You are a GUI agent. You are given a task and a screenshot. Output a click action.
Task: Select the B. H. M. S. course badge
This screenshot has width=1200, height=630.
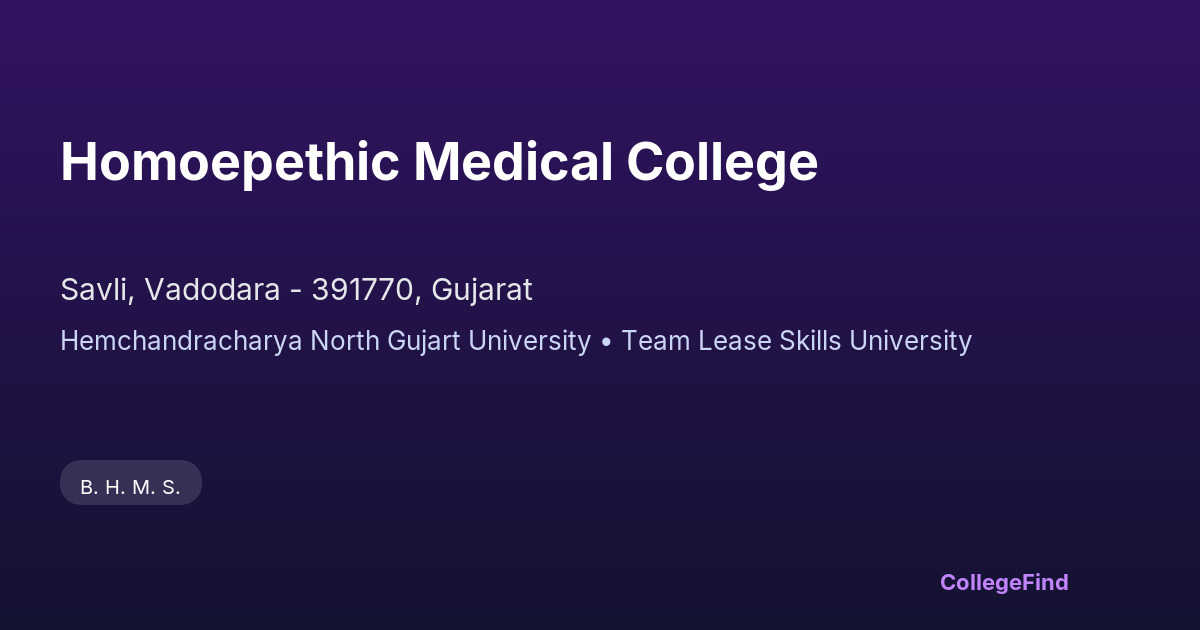click(x=131, y=487)
